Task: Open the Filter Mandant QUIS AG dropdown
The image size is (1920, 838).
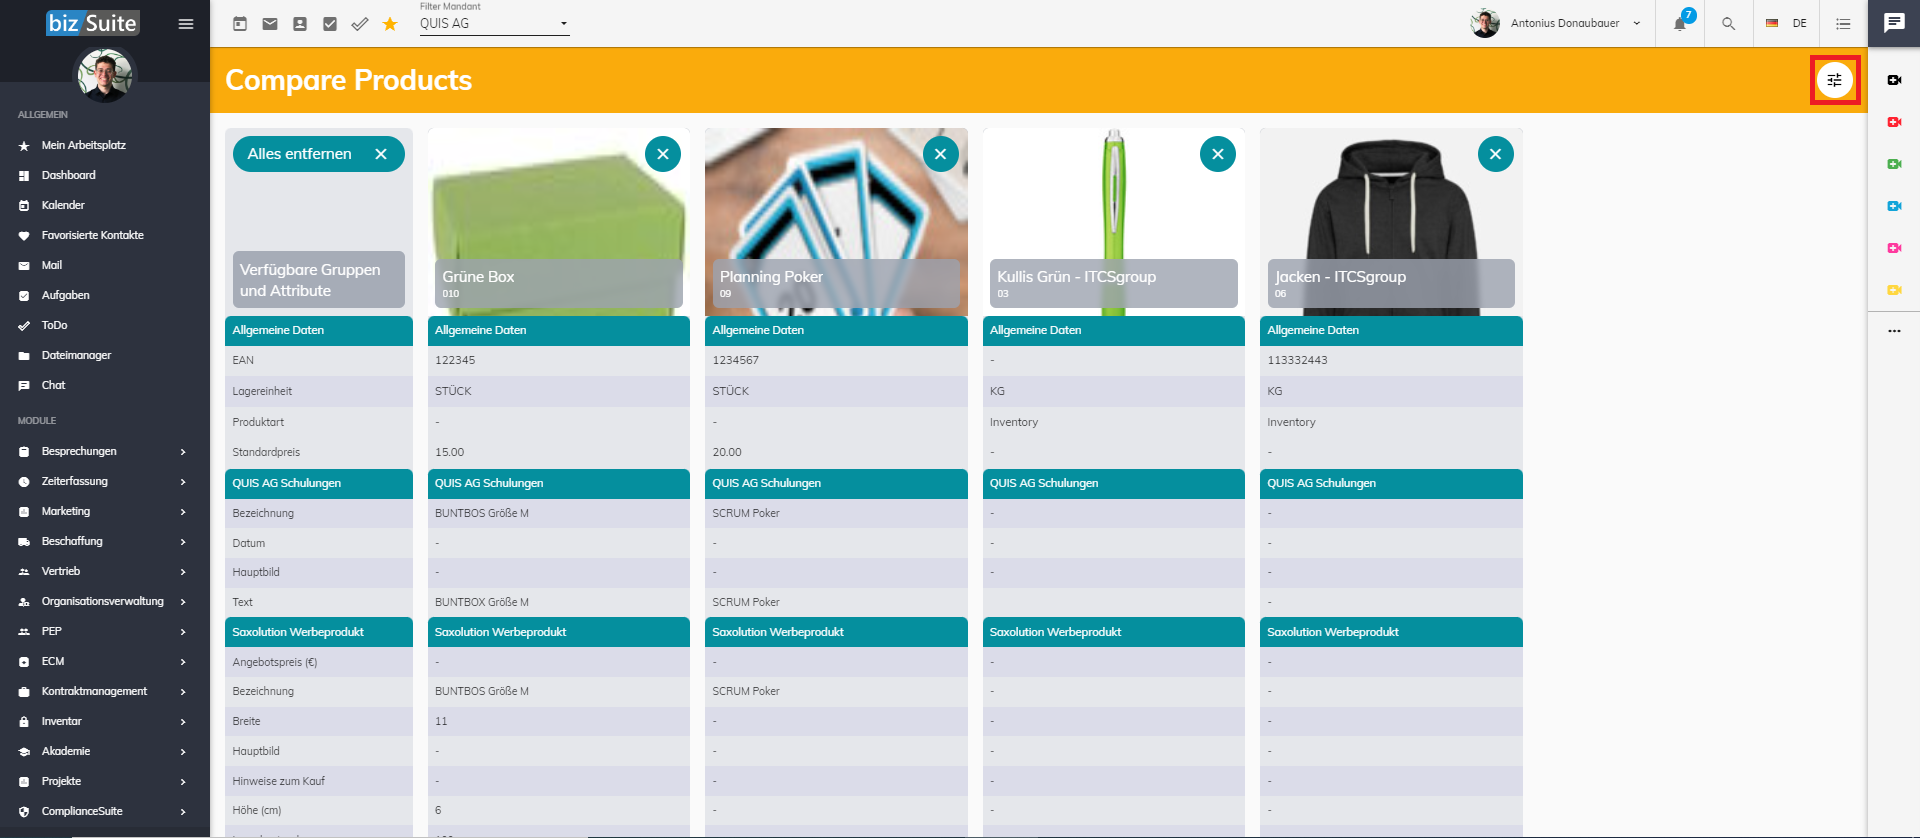Action: tap(494, 23)
